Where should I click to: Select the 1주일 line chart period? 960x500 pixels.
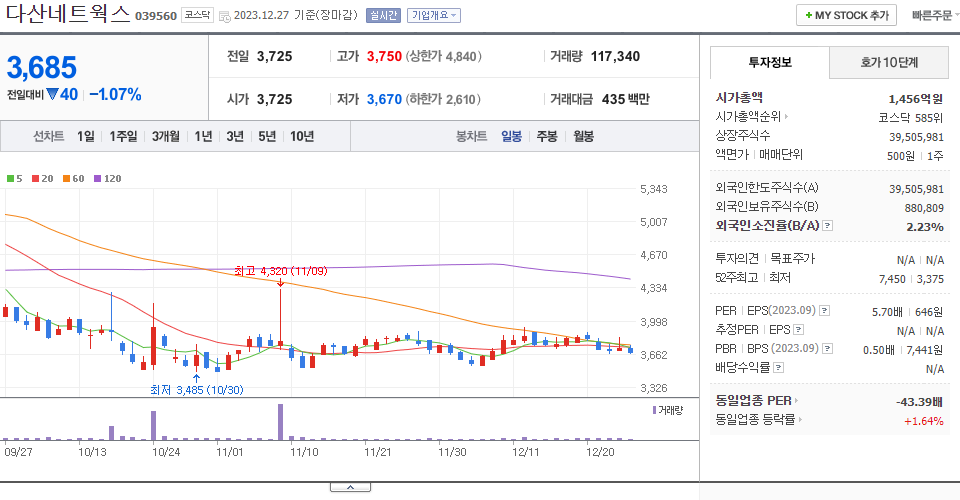pos(123,136)
